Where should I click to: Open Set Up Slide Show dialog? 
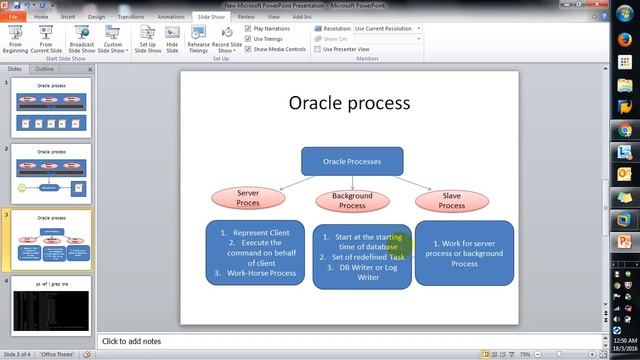148,39
